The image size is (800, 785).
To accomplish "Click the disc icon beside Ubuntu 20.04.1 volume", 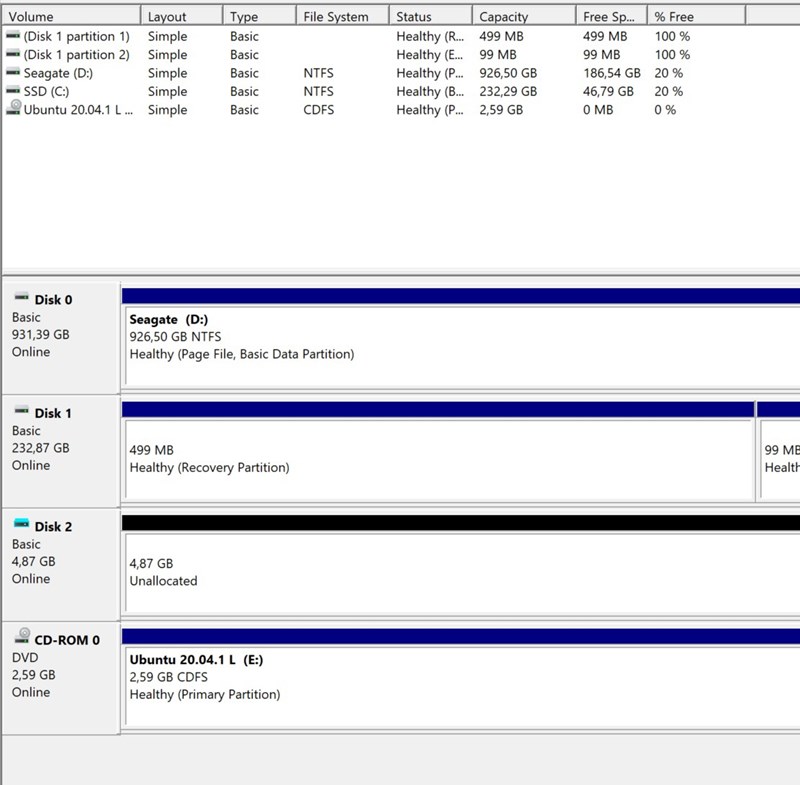I will click(x=13, y=109).
